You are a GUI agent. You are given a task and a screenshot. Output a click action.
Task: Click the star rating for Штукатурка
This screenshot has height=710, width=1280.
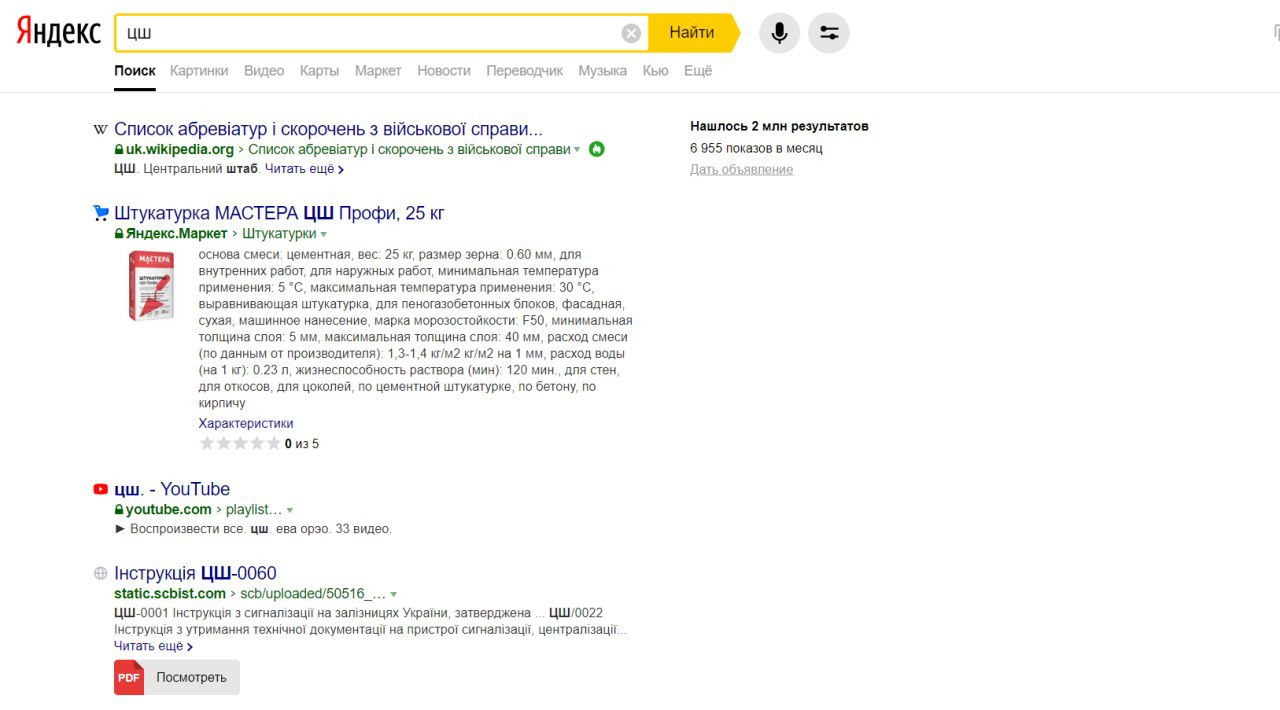240,443
